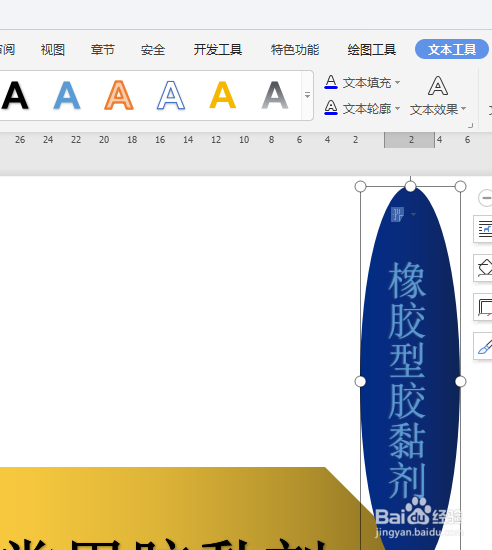Switch to the 特色功能 tab
This screenshot has width=492, height=550.
295,50
